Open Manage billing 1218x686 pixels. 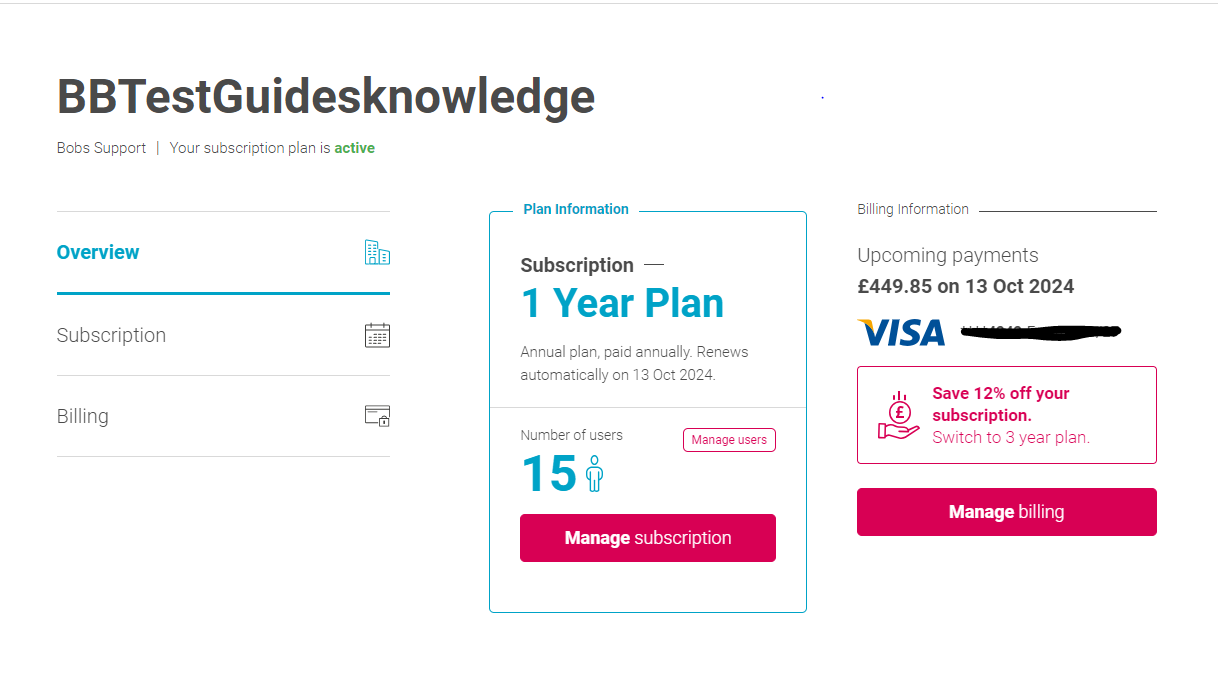pyautogui.click(x=1006, y=512)
